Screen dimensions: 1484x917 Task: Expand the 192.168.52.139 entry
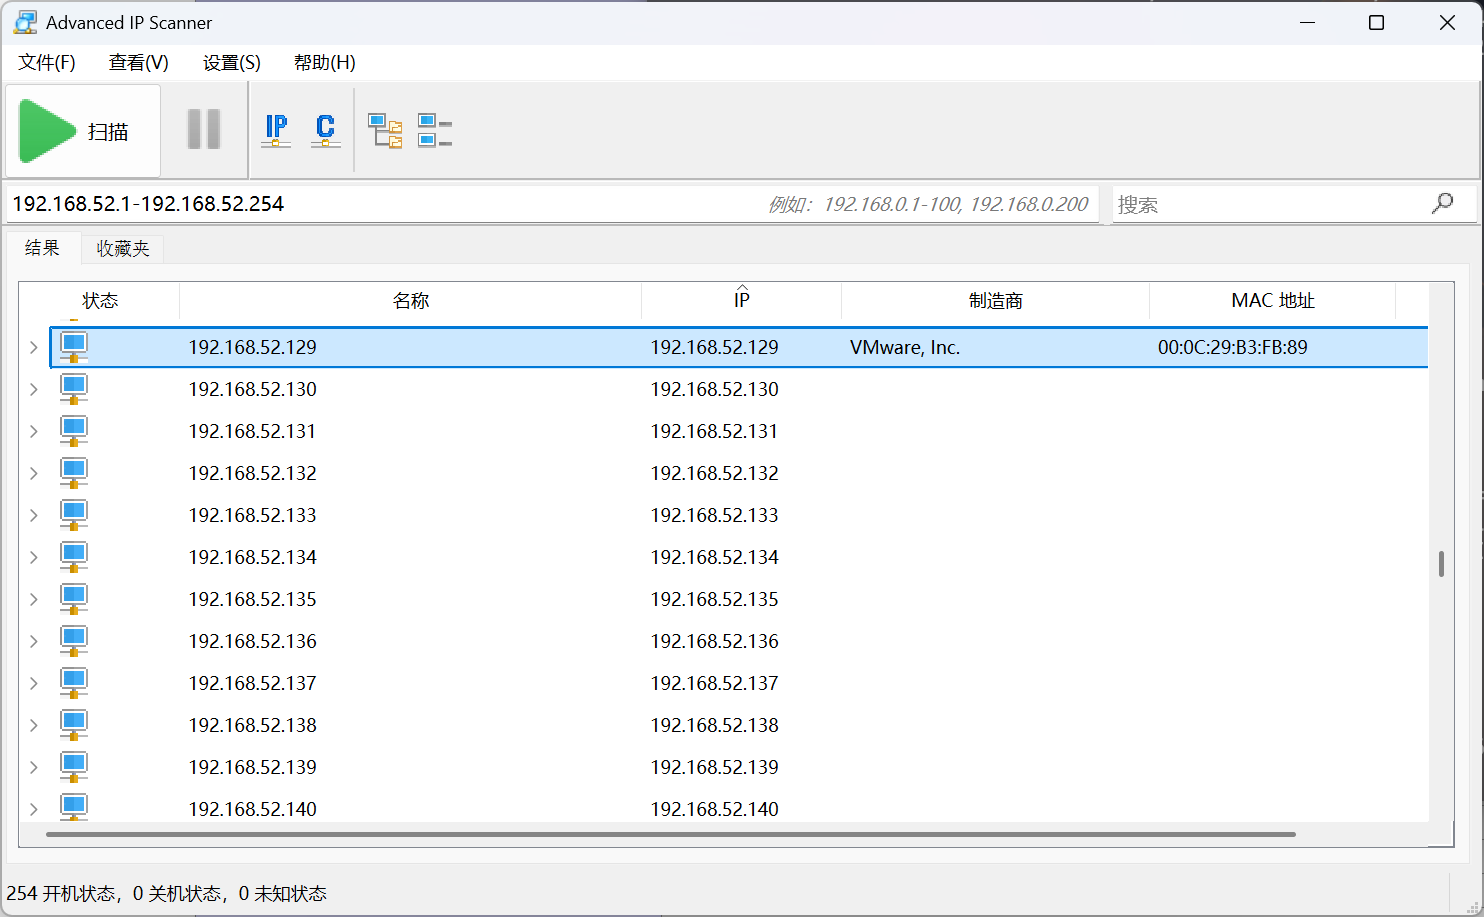click(34, 768)
